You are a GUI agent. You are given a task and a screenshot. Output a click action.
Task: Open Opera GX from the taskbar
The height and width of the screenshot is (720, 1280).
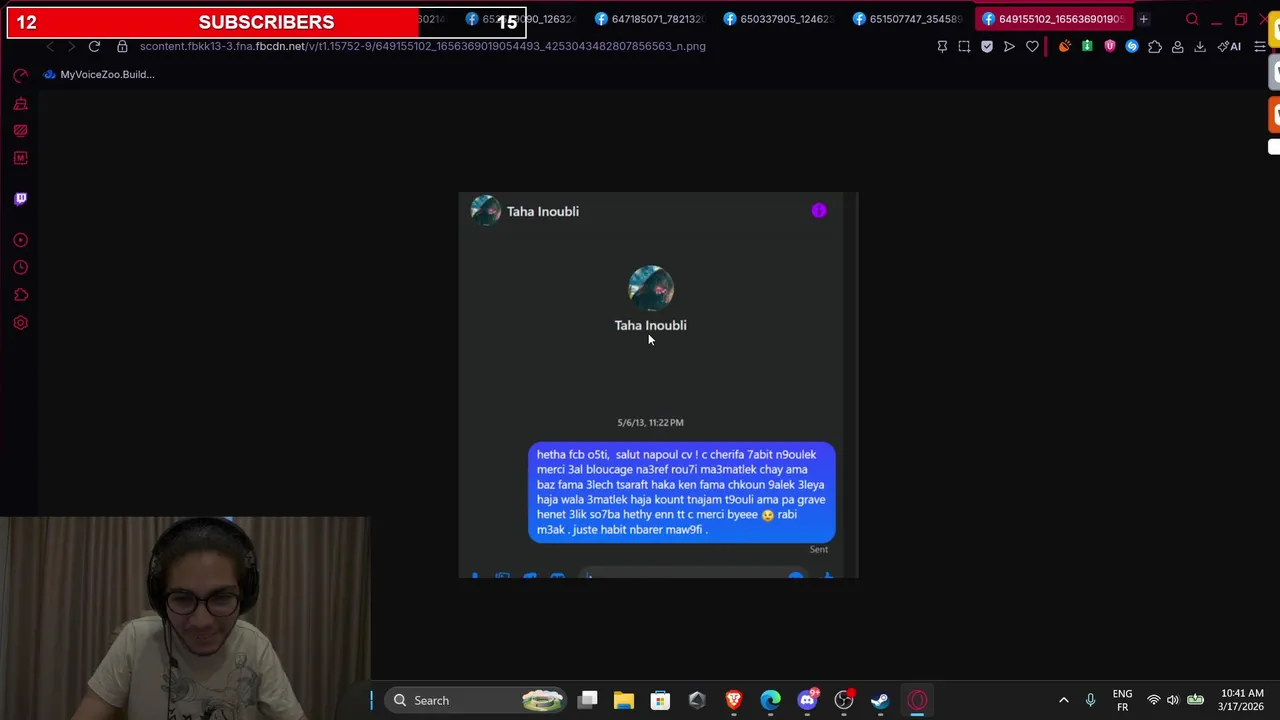[917, 700]
